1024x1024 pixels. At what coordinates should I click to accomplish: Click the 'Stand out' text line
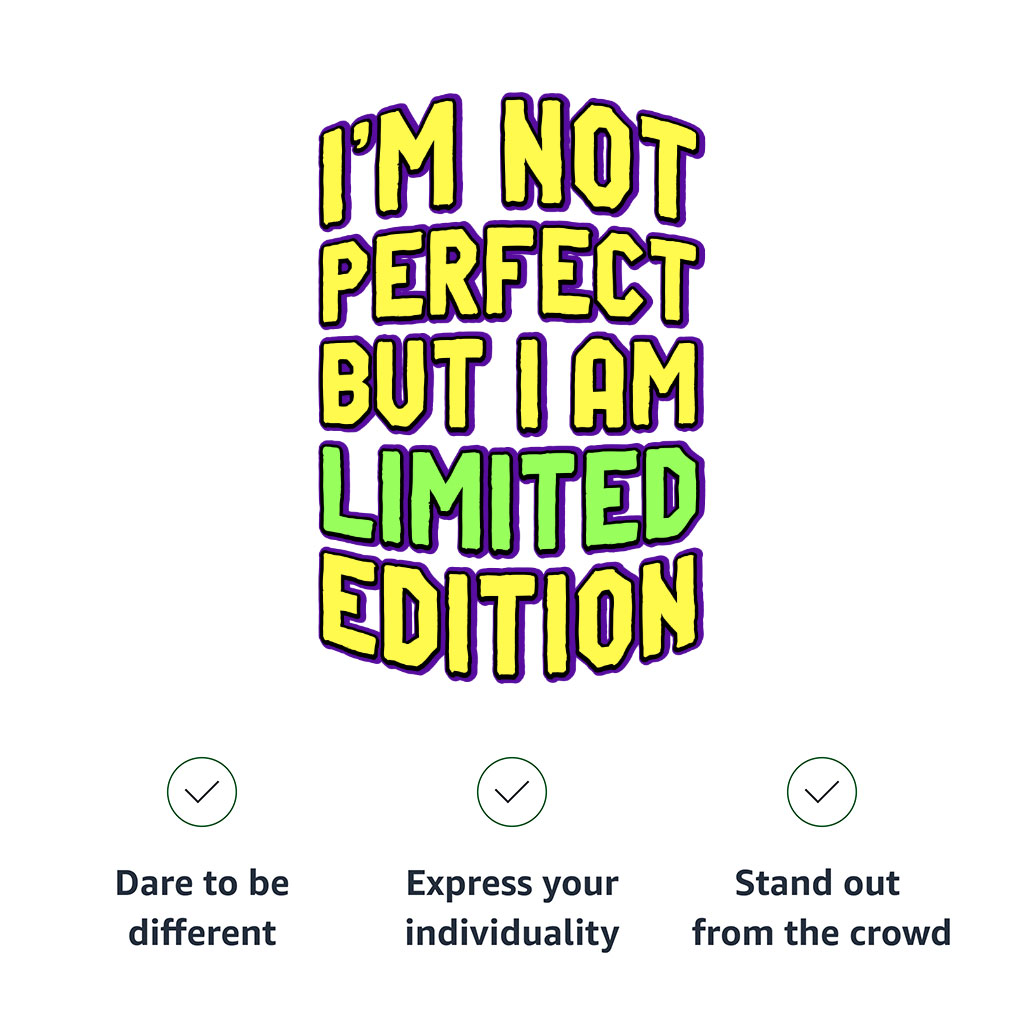coord(818,883)
